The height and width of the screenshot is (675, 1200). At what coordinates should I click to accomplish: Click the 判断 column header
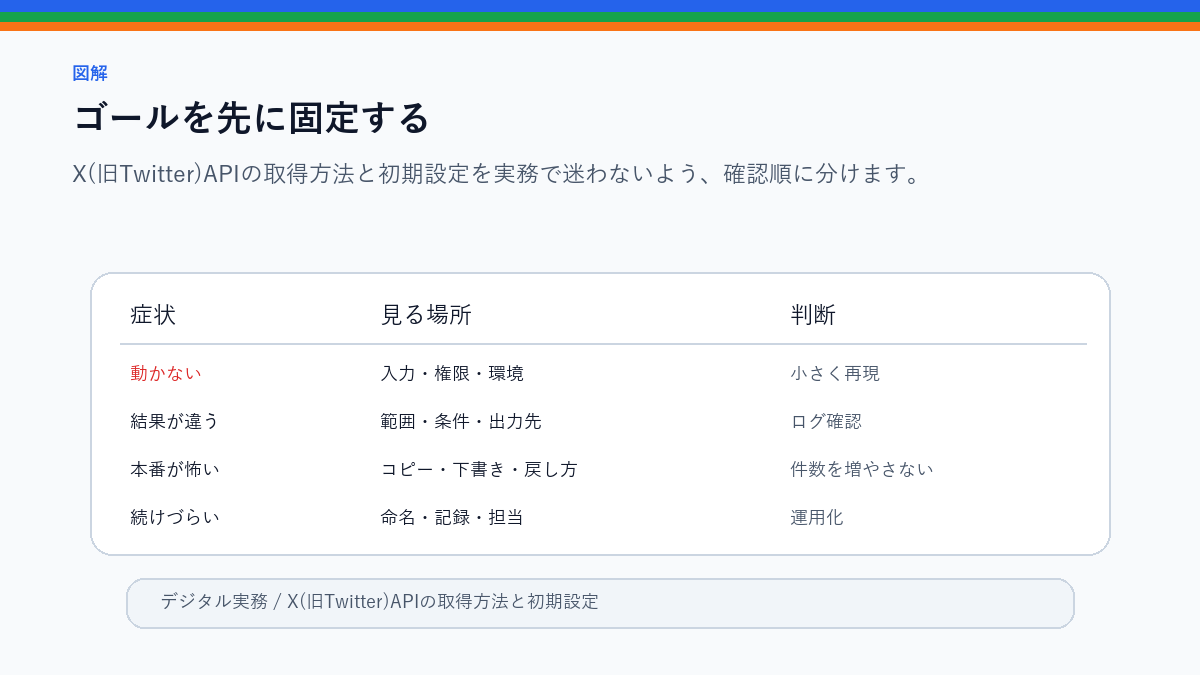click(x=813, y=315)
